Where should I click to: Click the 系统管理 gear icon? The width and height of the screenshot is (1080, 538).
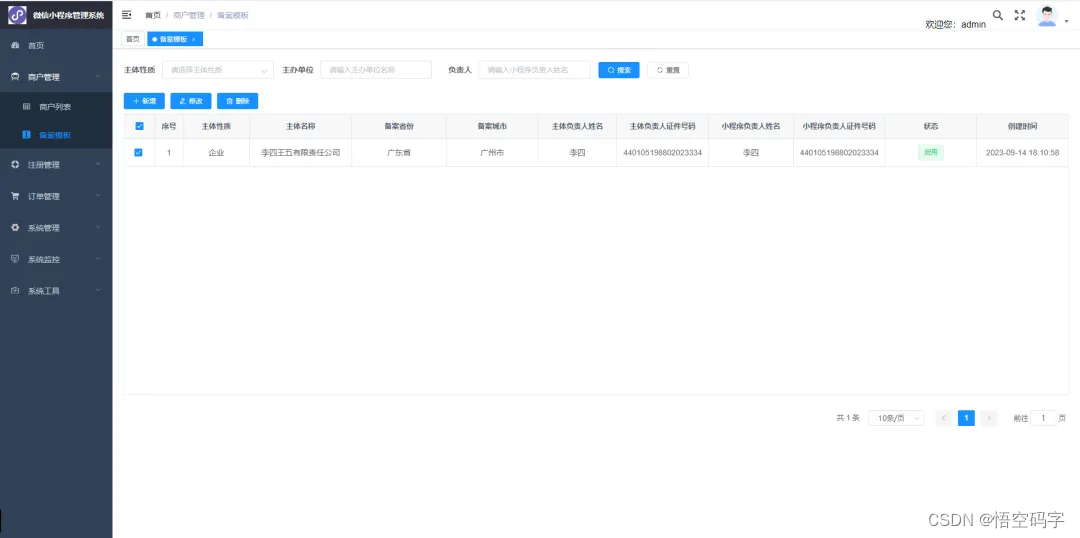(15, 228)
